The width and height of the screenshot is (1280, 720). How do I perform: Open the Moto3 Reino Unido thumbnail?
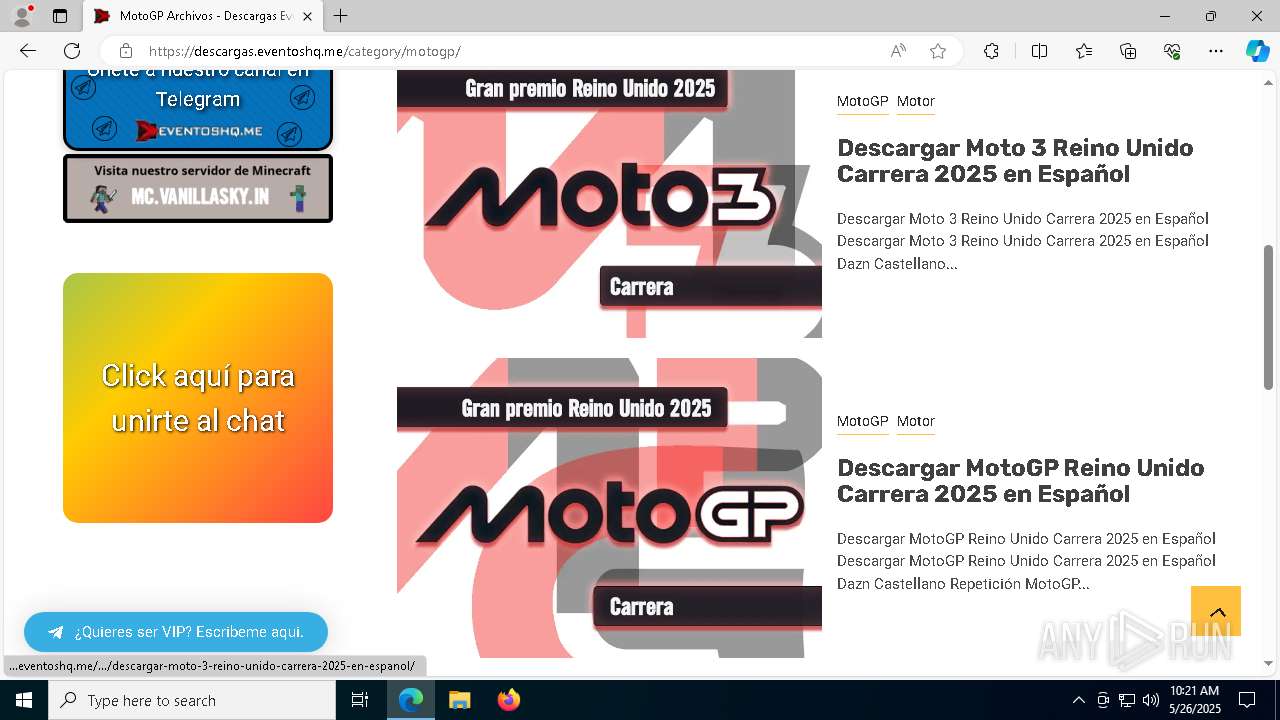(609, 204)
